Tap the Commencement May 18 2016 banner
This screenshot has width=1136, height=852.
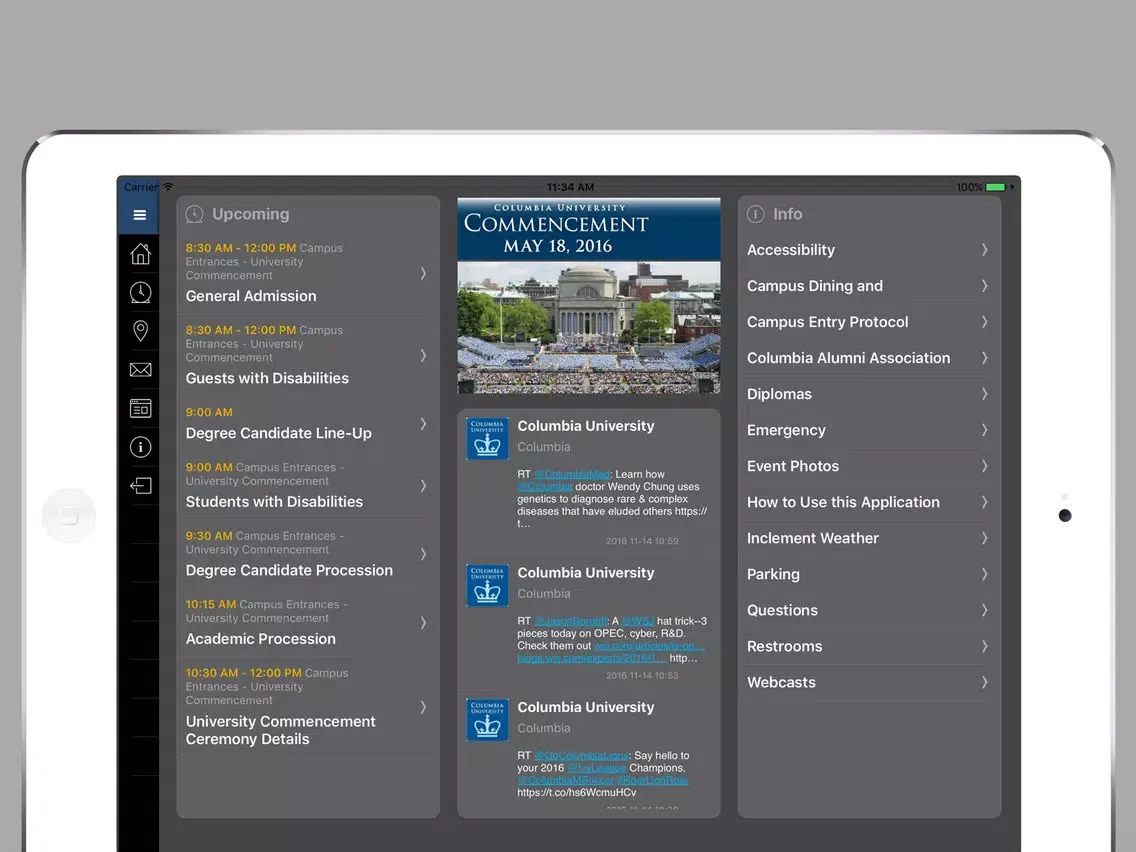tap(588, 230)
